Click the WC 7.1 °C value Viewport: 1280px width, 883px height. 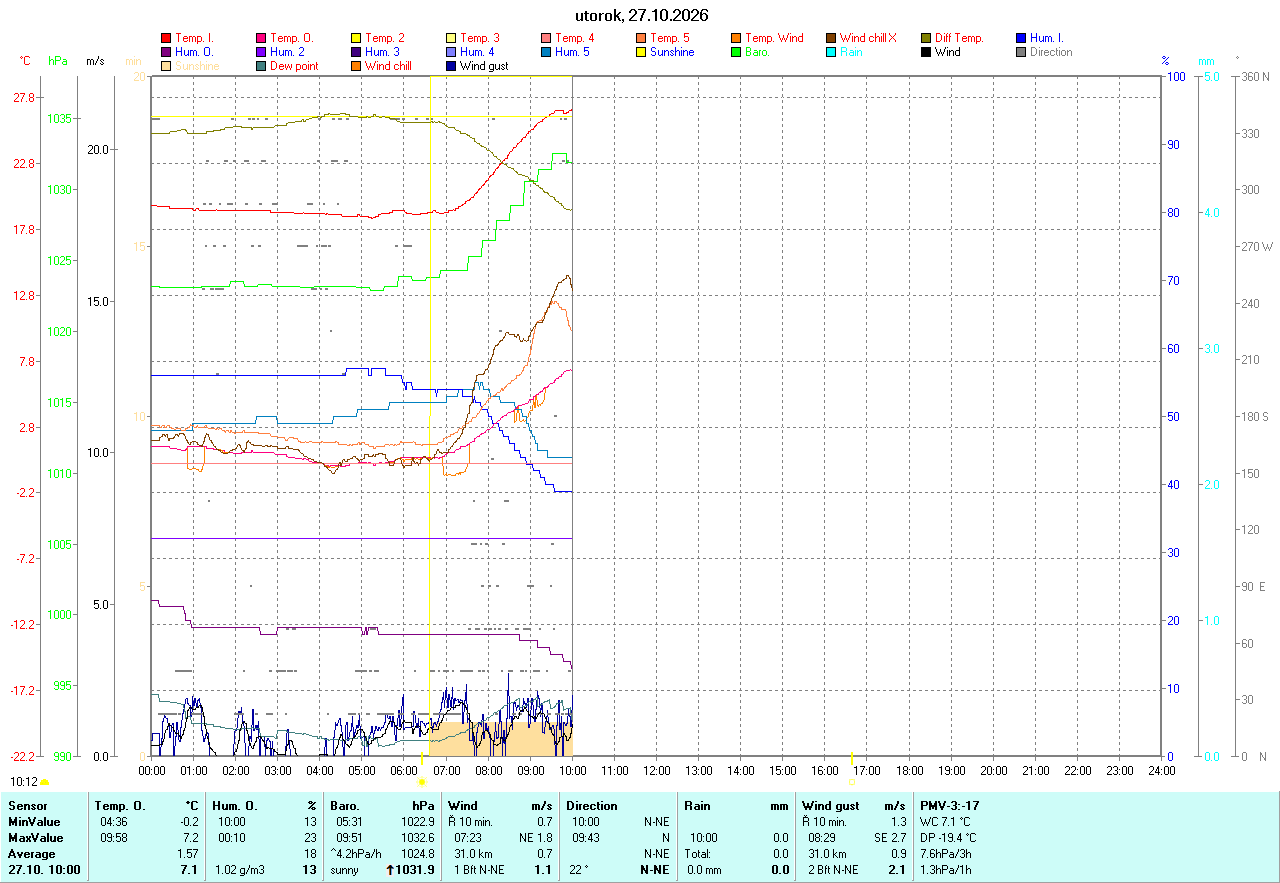pyautogui.click(x=945, y=822)
